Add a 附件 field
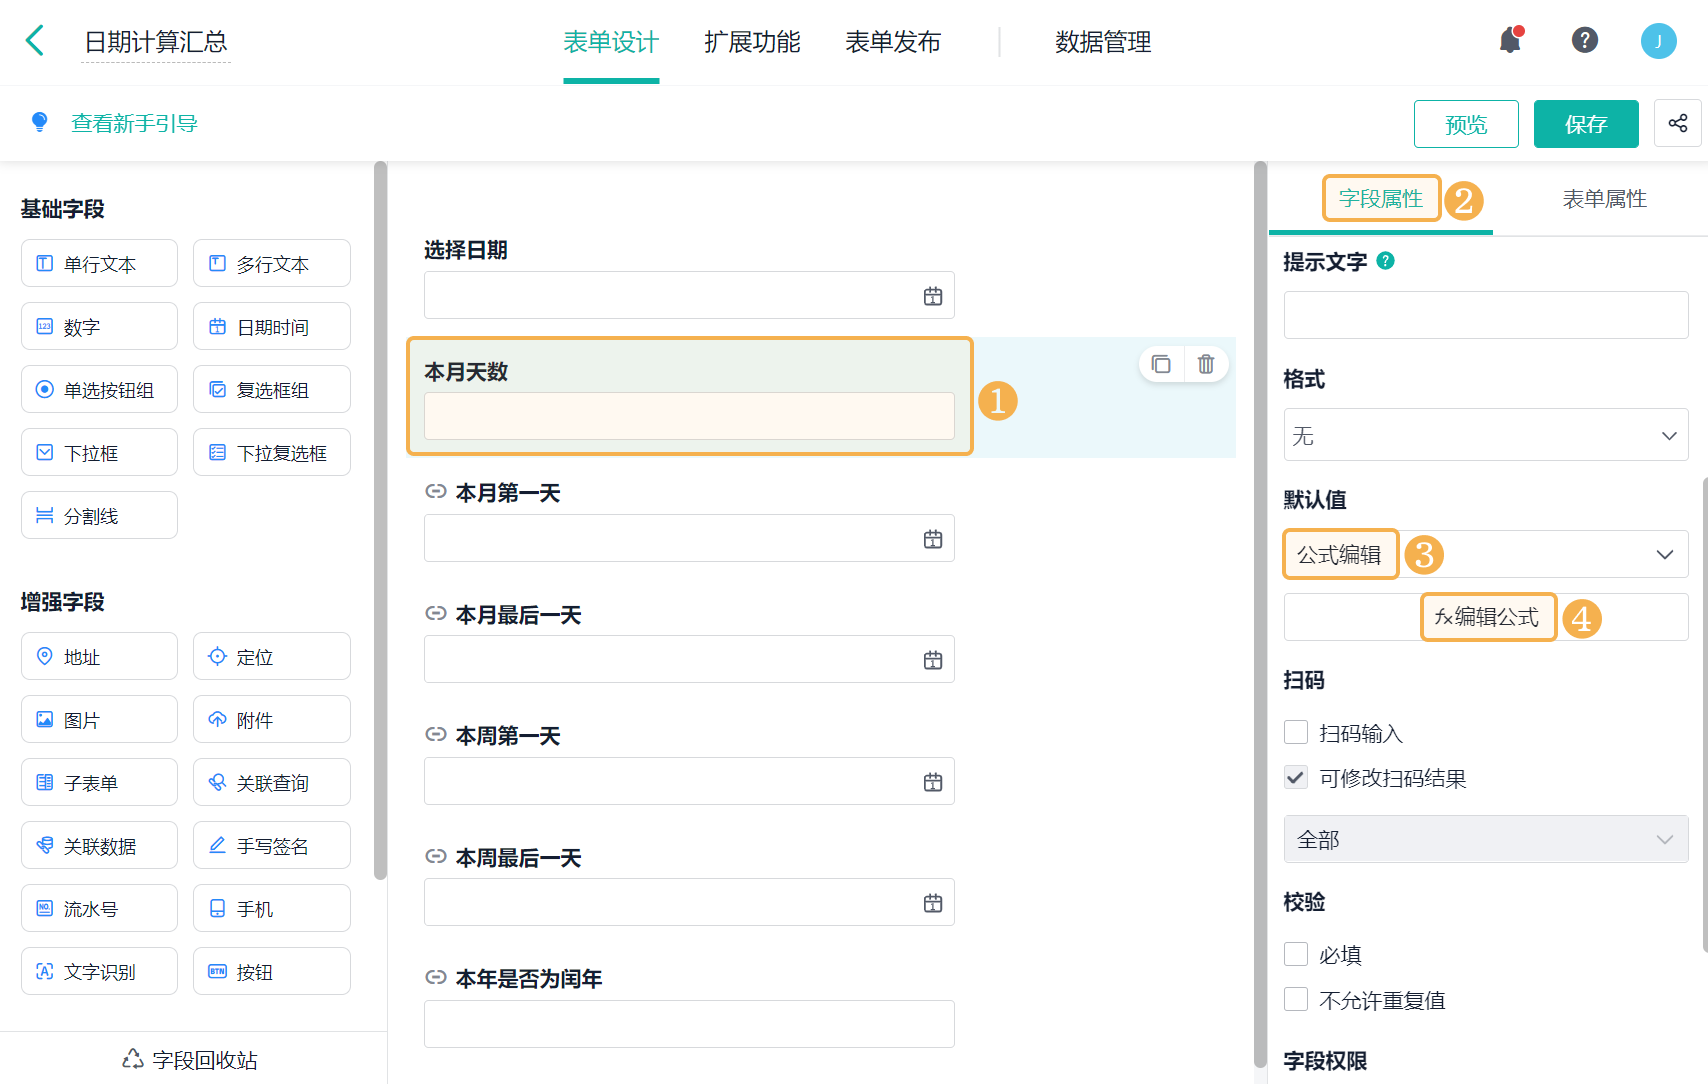This screenshot has width=1708, height=1084. [x=272, y=719]
